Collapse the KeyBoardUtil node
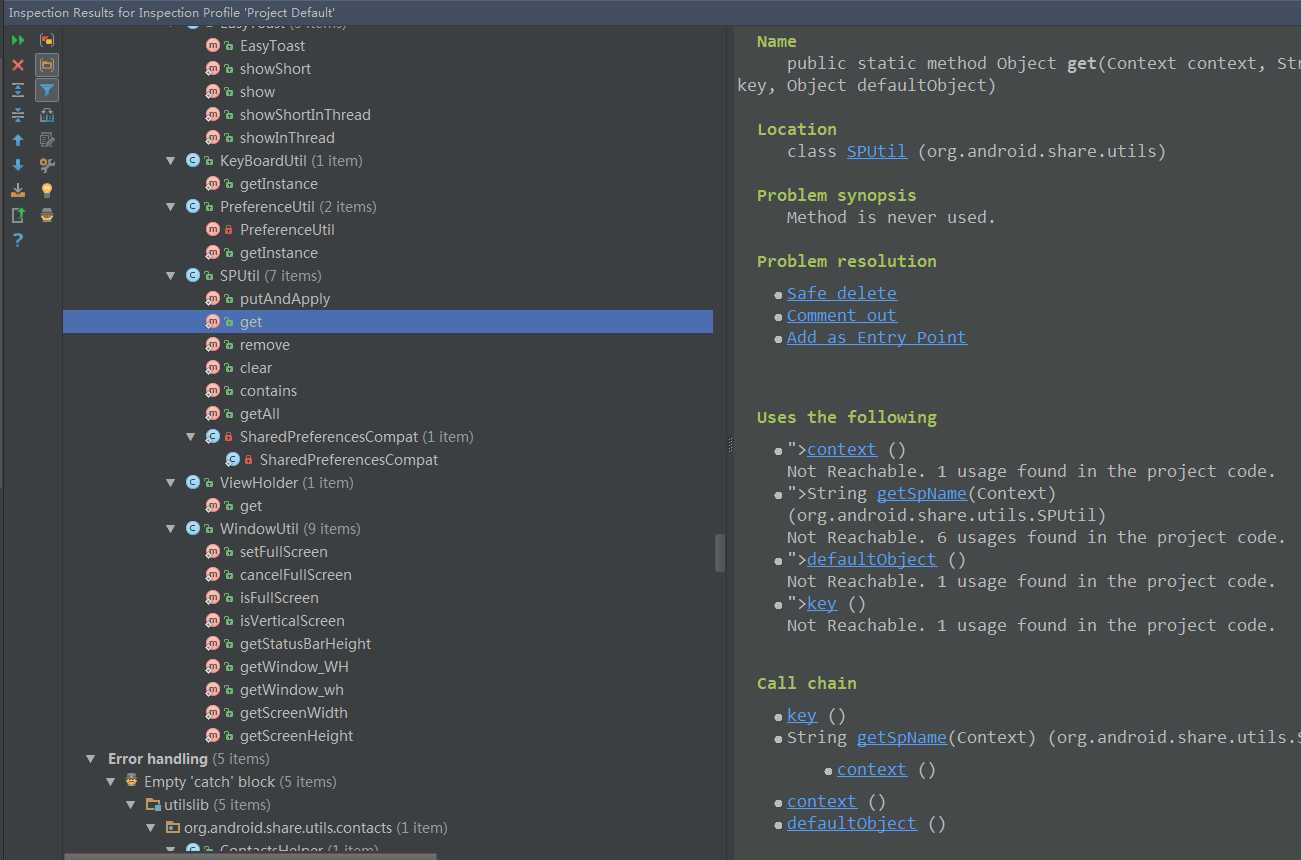The image size is (1301, 860). 171,161
